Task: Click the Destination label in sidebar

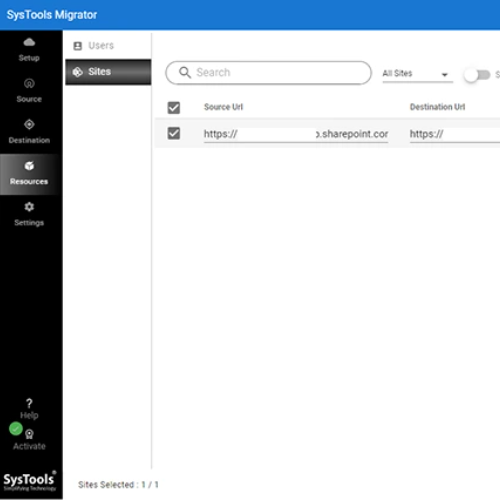Action: pyautogui.click(x=29, y=140)
